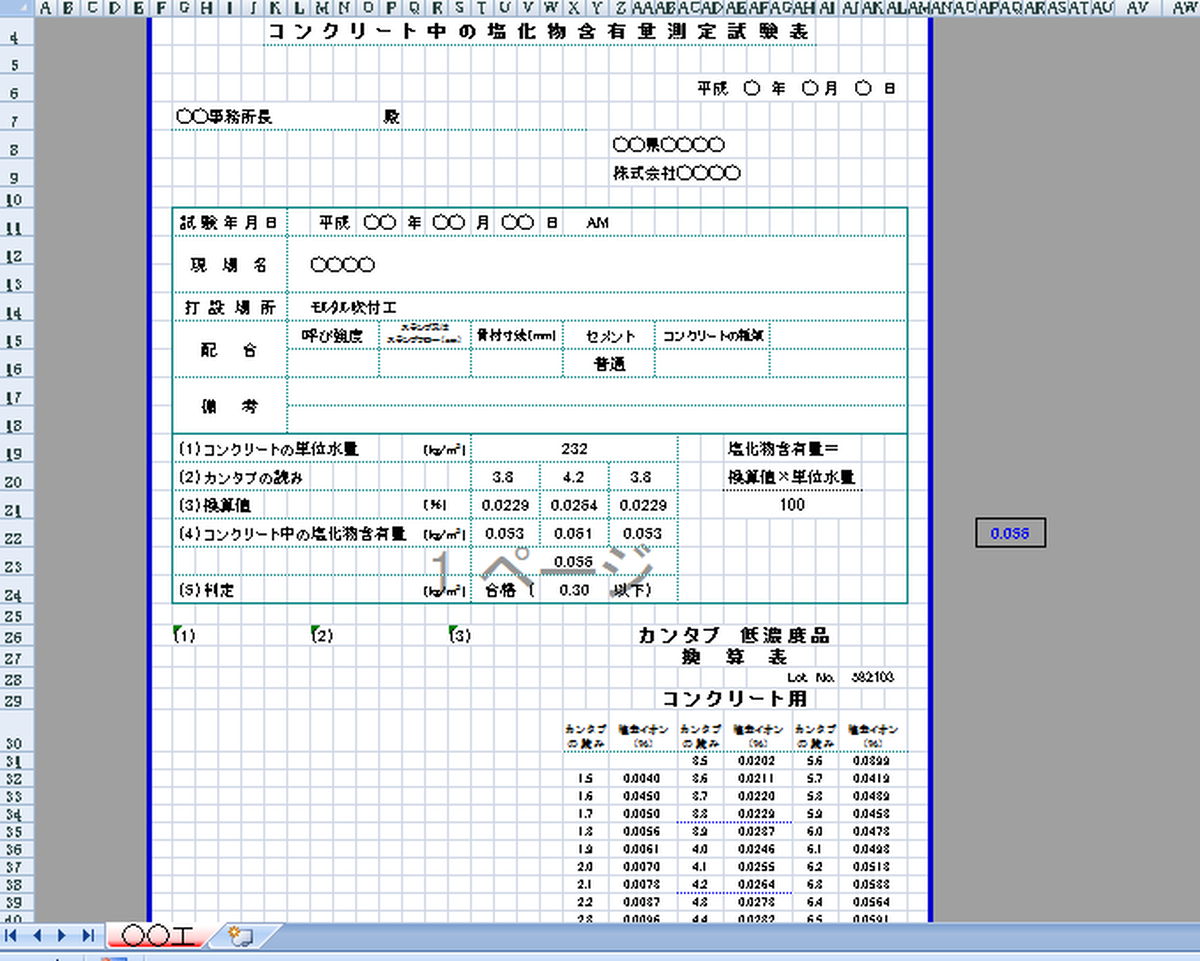This screenshot has width=1200, height=961.
Task: Select the 〇〇工 sheet tab
Action: (159, 936)
